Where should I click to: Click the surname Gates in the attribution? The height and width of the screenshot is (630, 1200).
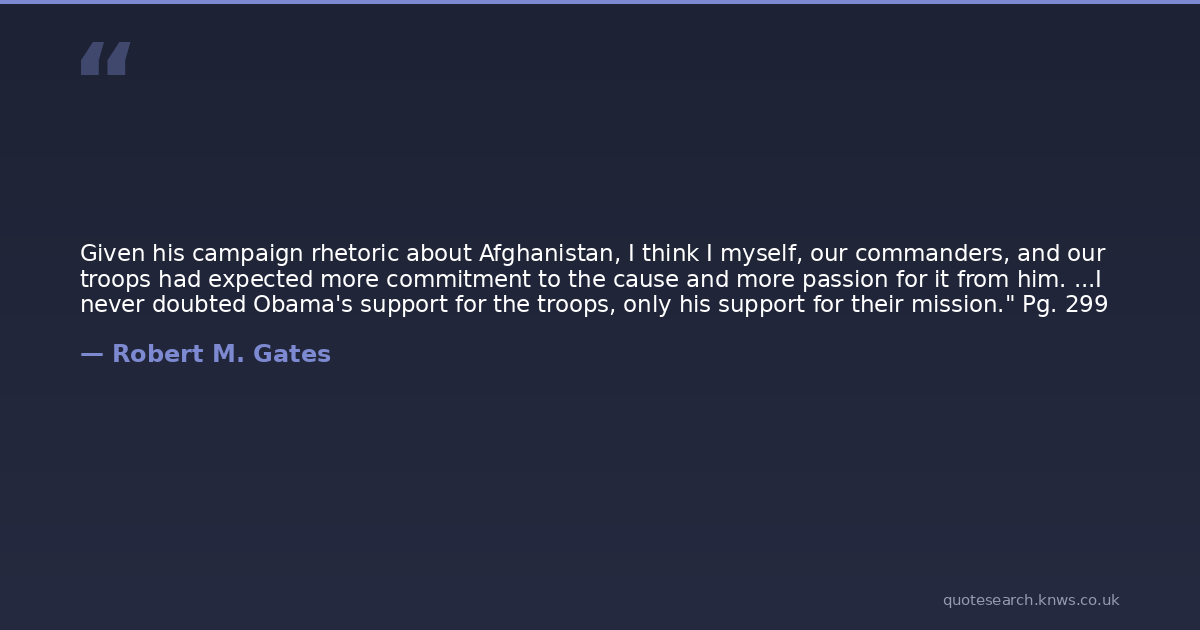coord(292,354)
